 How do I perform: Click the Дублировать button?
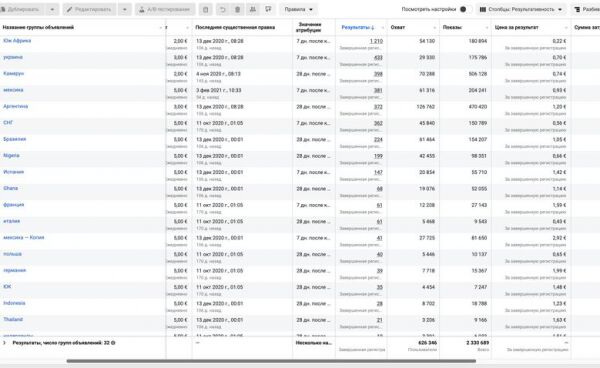[23, 9]
